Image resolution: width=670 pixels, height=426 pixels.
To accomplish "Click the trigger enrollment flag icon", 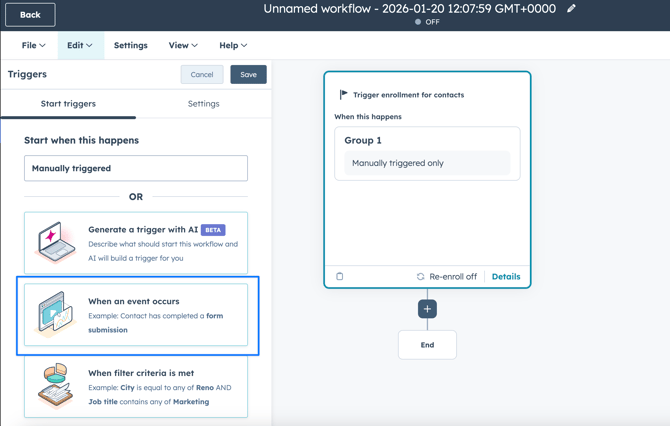I will pyautogui.click(x=344, y=95).
